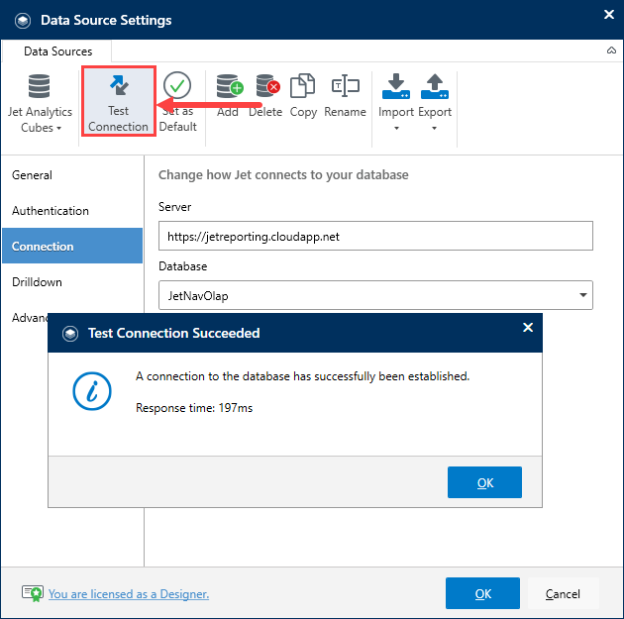Click the Set as Default checkmark icon
Screen dimensions: 624x619
(177, 85)
